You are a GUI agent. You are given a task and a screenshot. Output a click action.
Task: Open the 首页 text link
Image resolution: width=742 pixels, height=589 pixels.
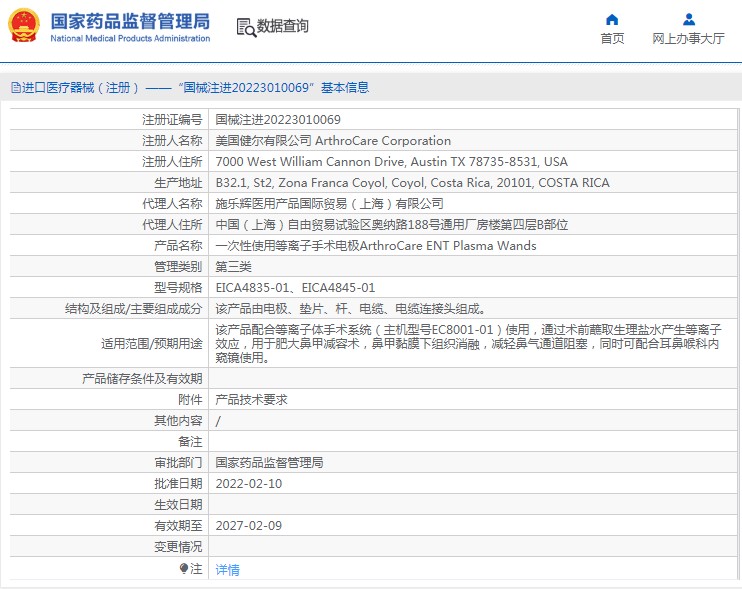pyautogui.click(x=612, y=39)
